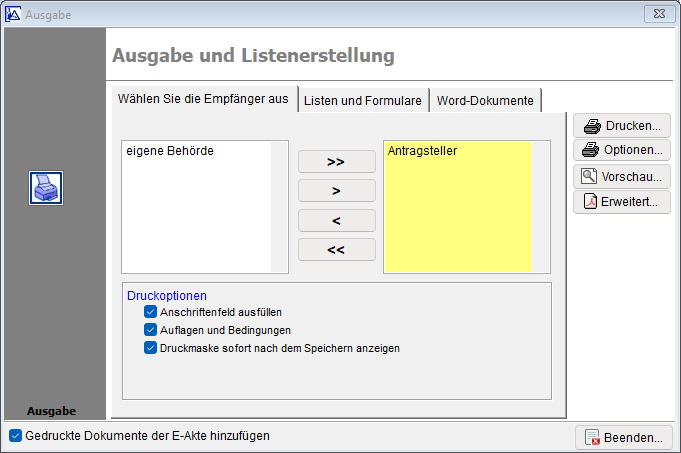Open the Word-Dokumente tab

pyautogui.click(x=485, y=101)
